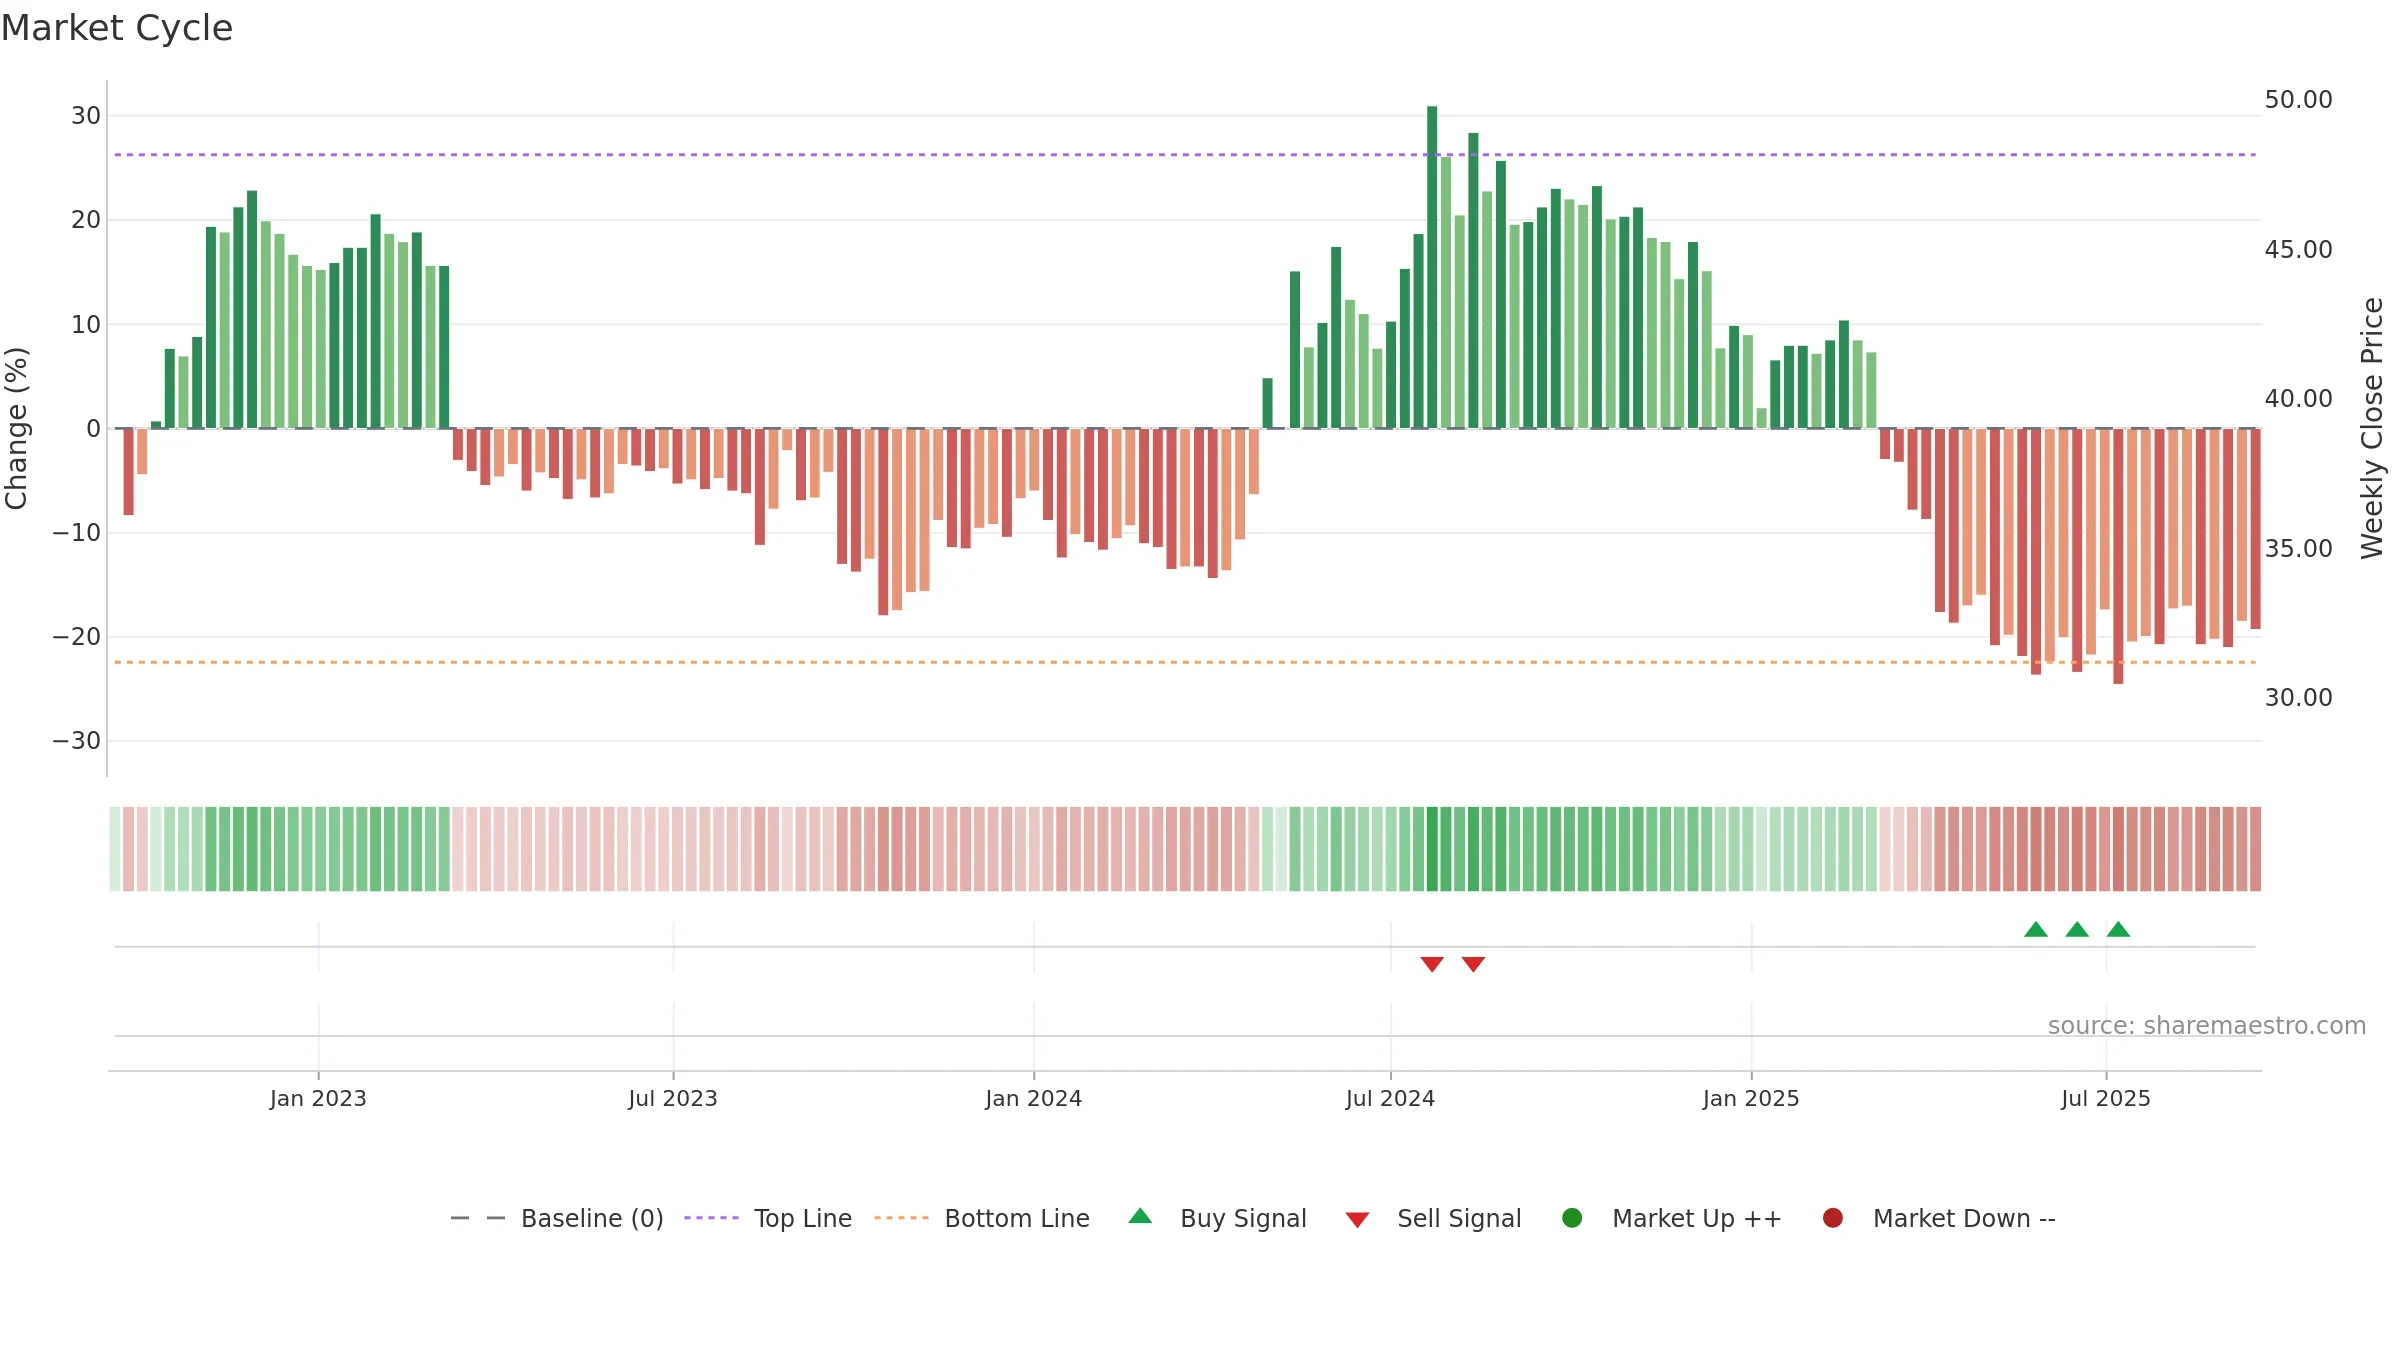The height and width of the screenshot is (1350, 2400).
Task: Click the purple dotted Top Line
Action: (1185, 155)
